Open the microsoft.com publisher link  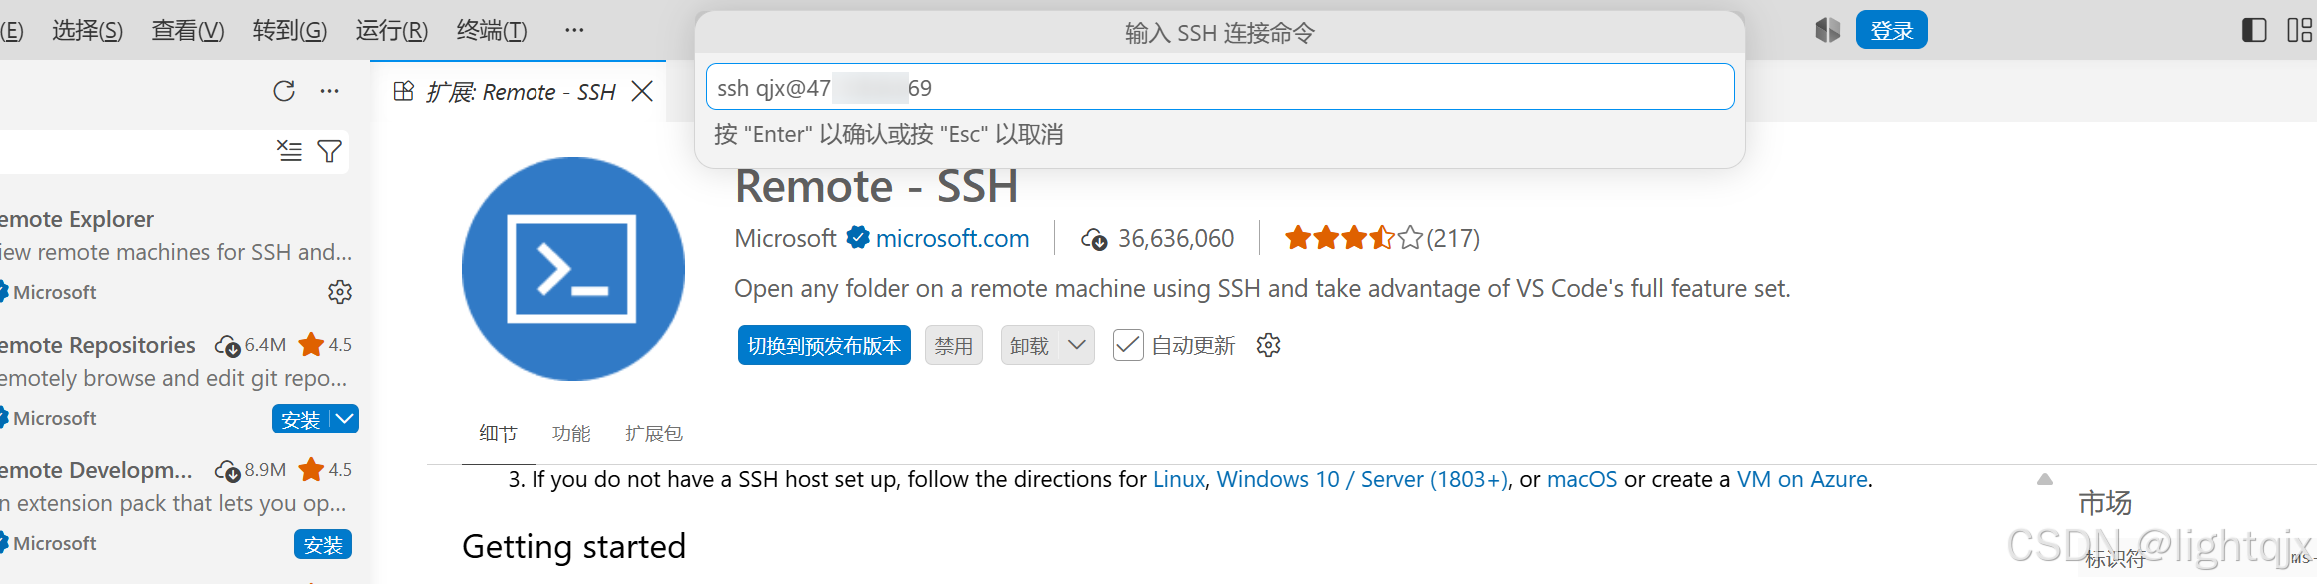[952, 238]
